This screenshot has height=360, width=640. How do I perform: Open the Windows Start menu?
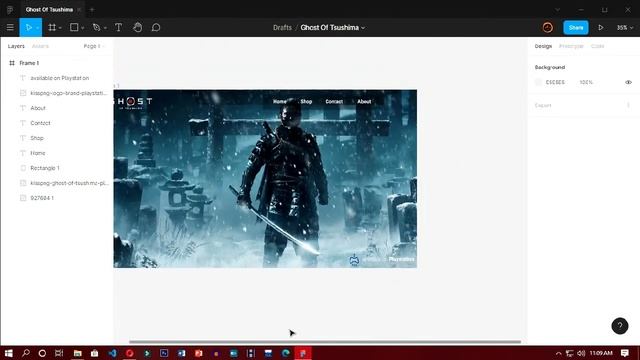coord(8,353)
